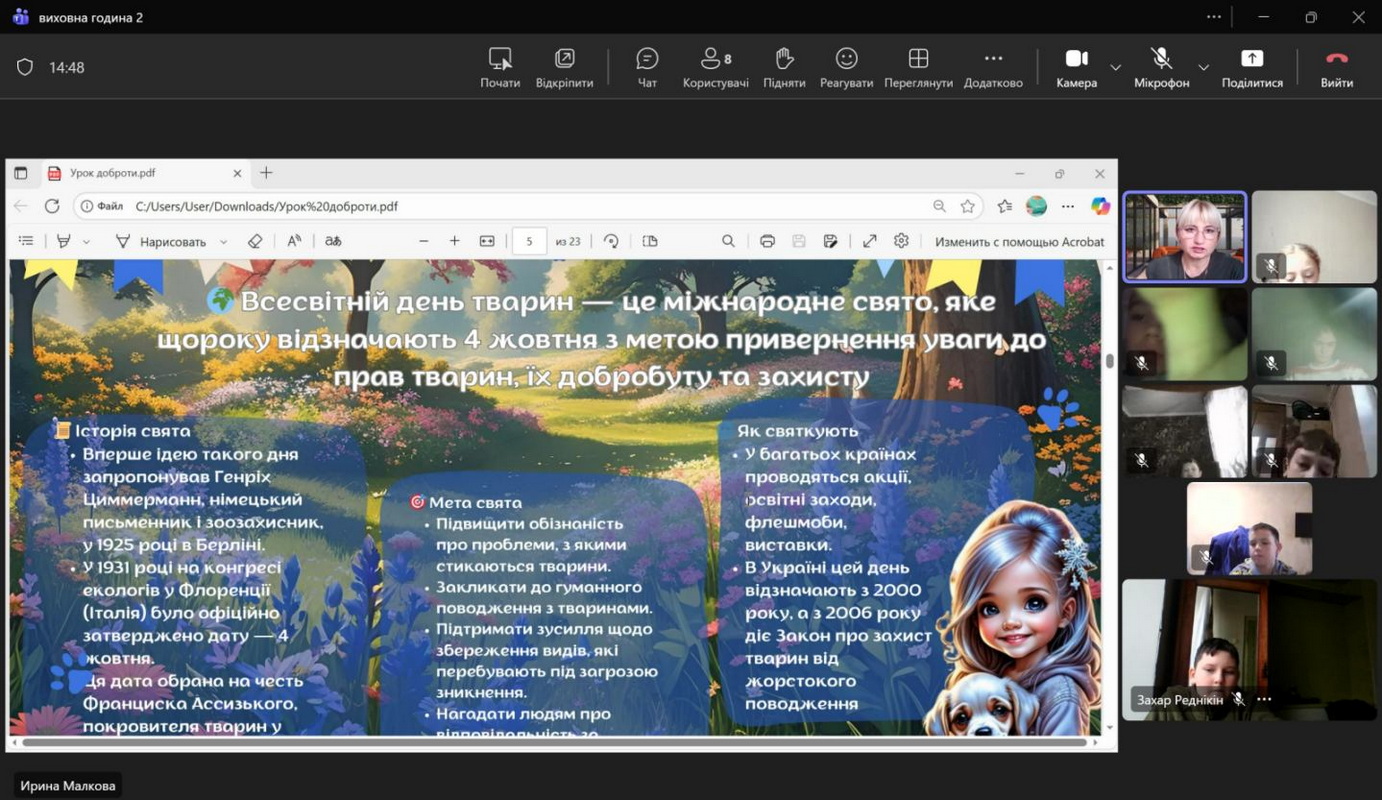1382x800 pixels.
Task: Unpin shared content with Відкріпити
Action: (564, 67)
